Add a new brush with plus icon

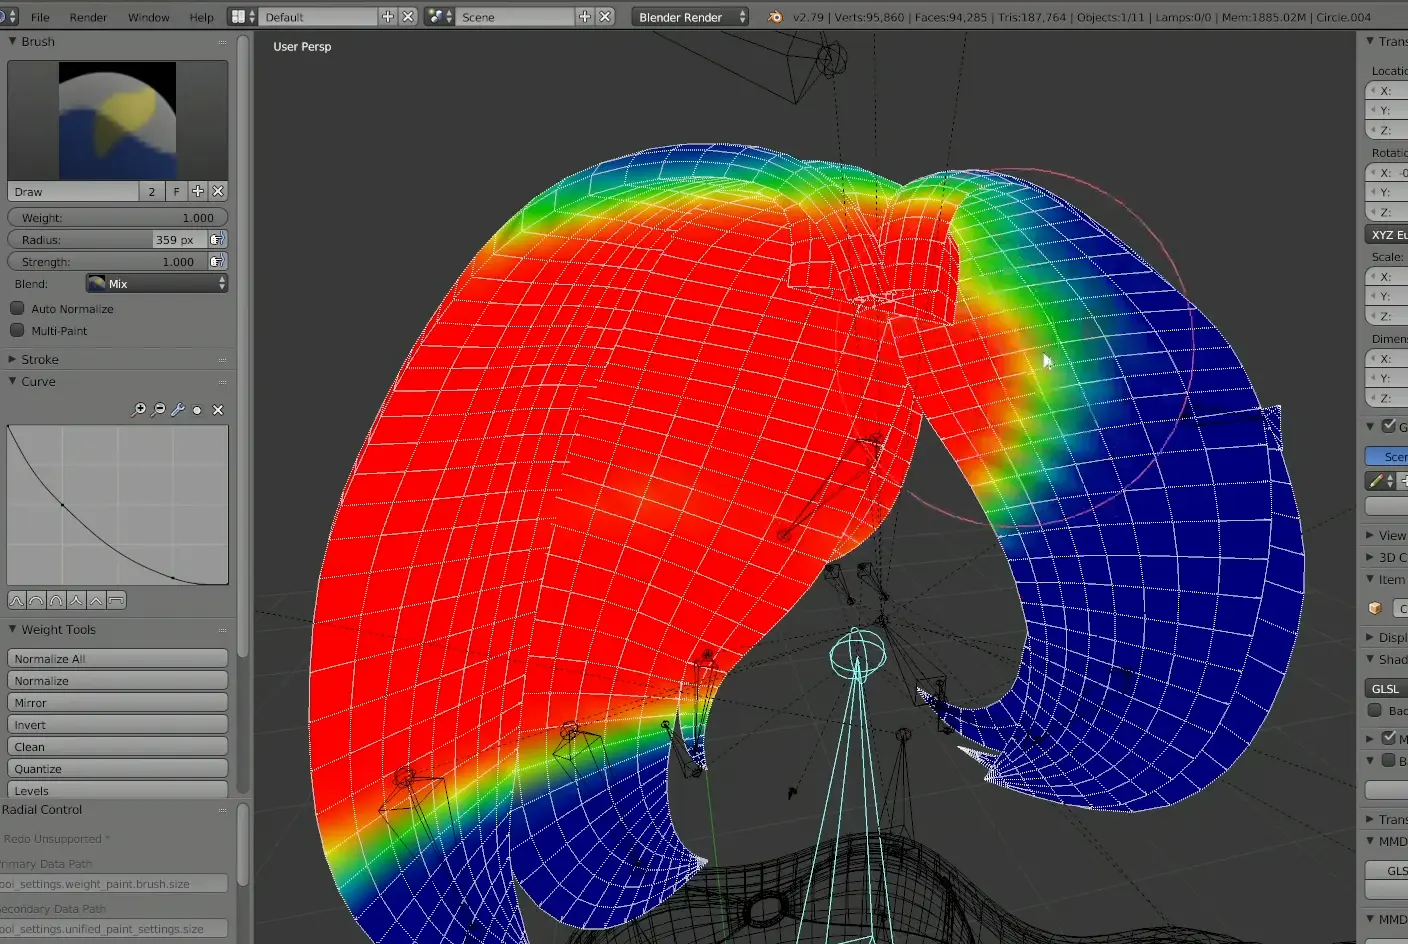[x=198, y=191]
